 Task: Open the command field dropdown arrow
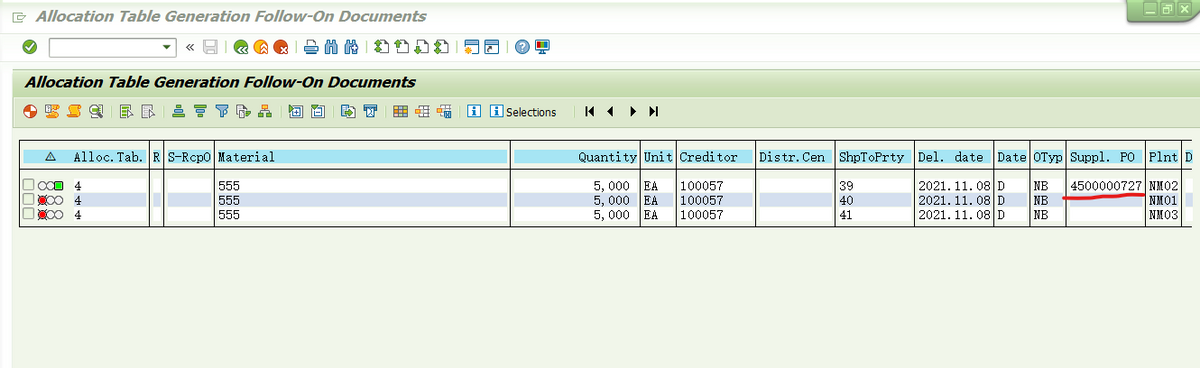[166, 47]
